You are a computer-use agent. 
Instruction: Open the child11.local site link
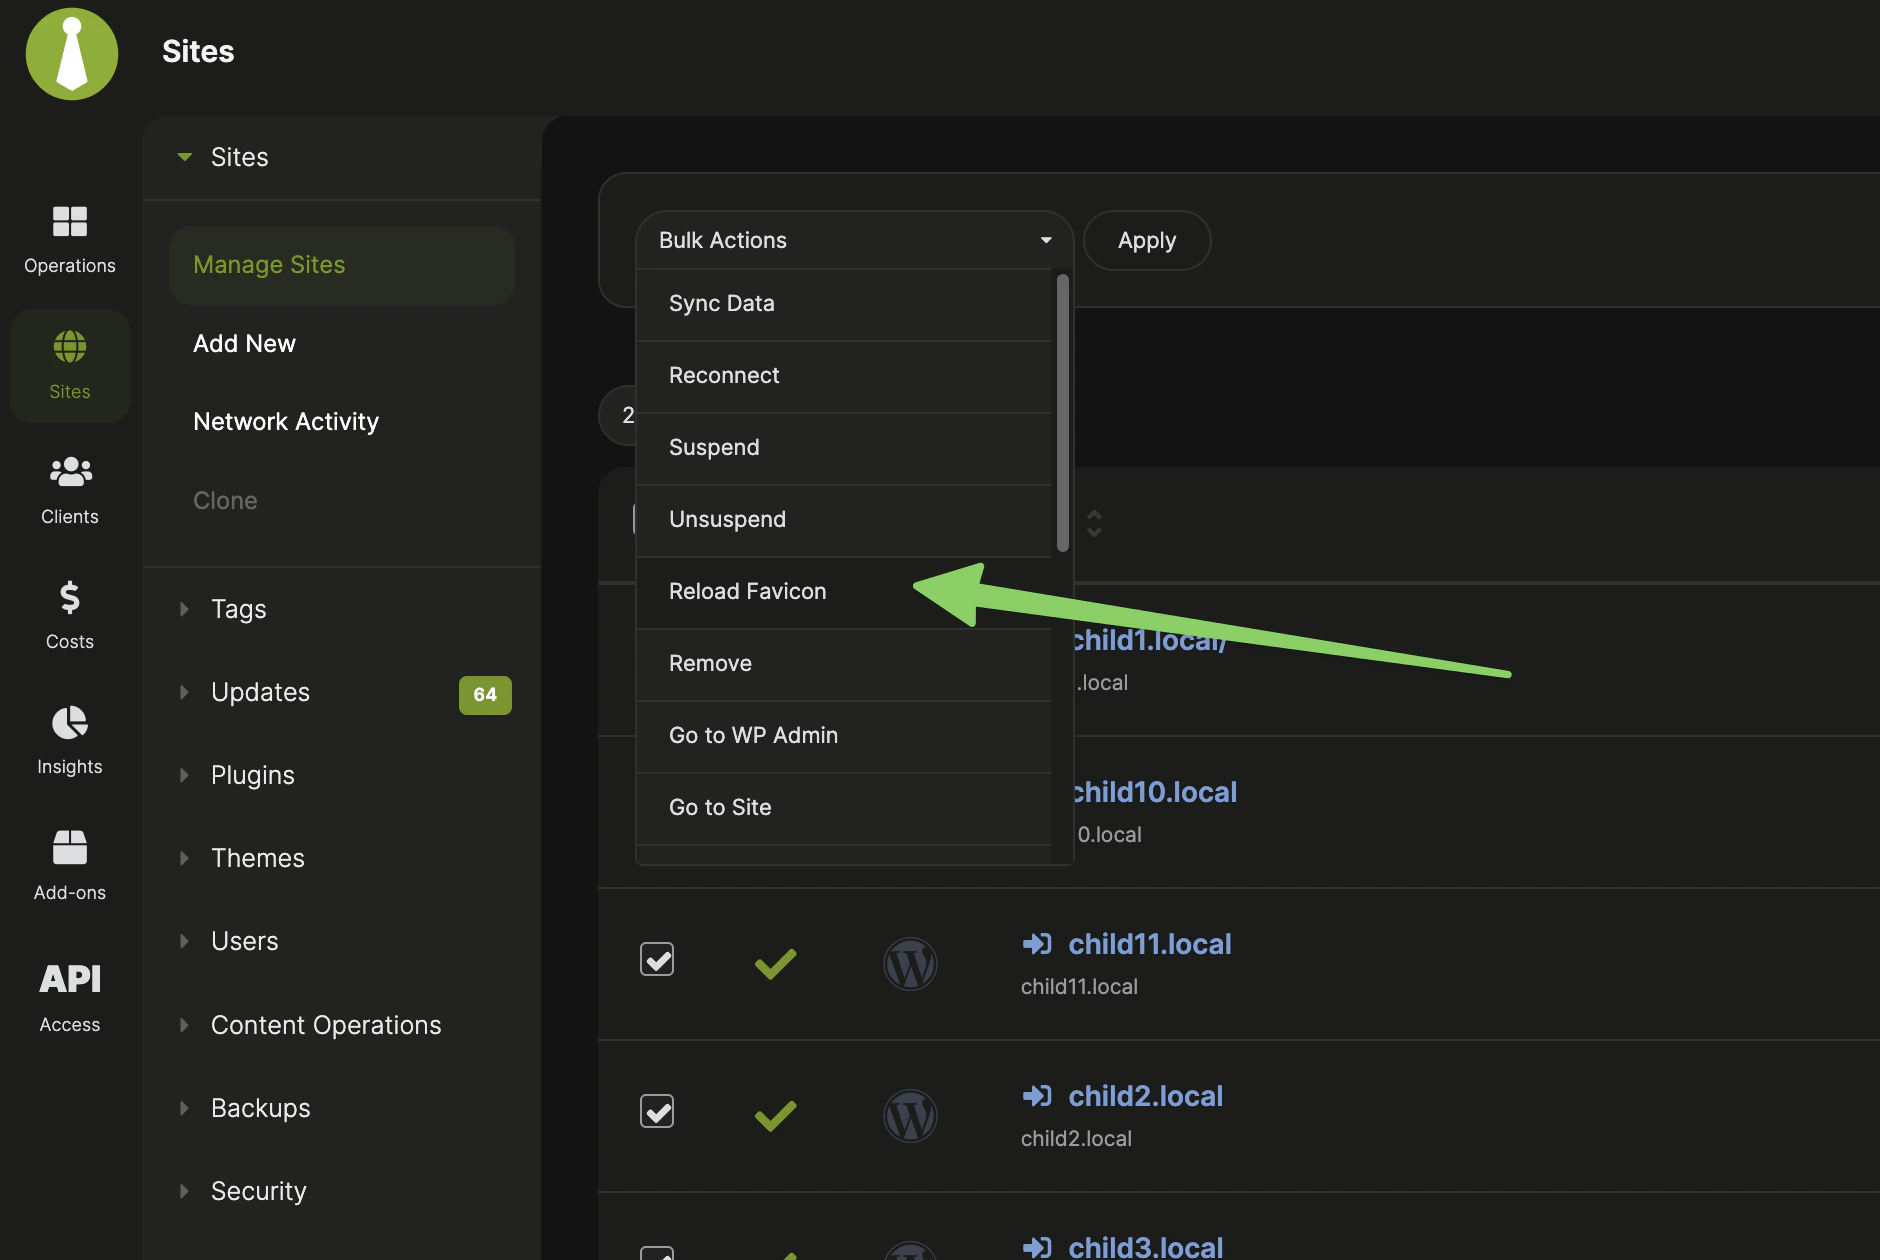1150,944
